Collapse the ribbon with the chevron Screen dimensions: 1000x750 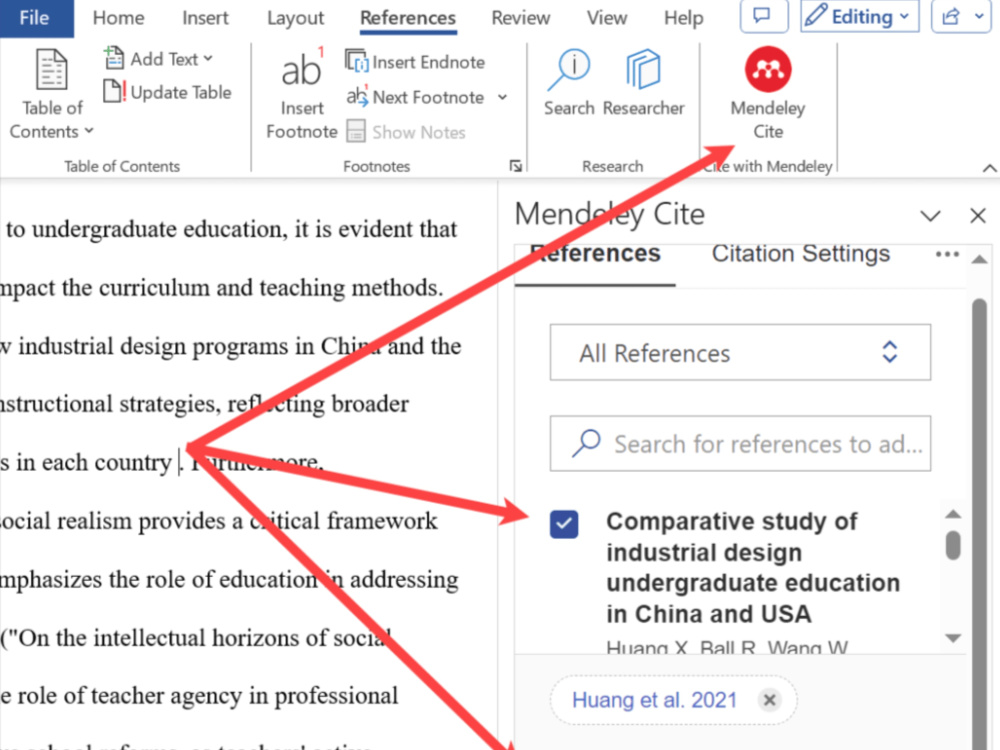point(989,168)
